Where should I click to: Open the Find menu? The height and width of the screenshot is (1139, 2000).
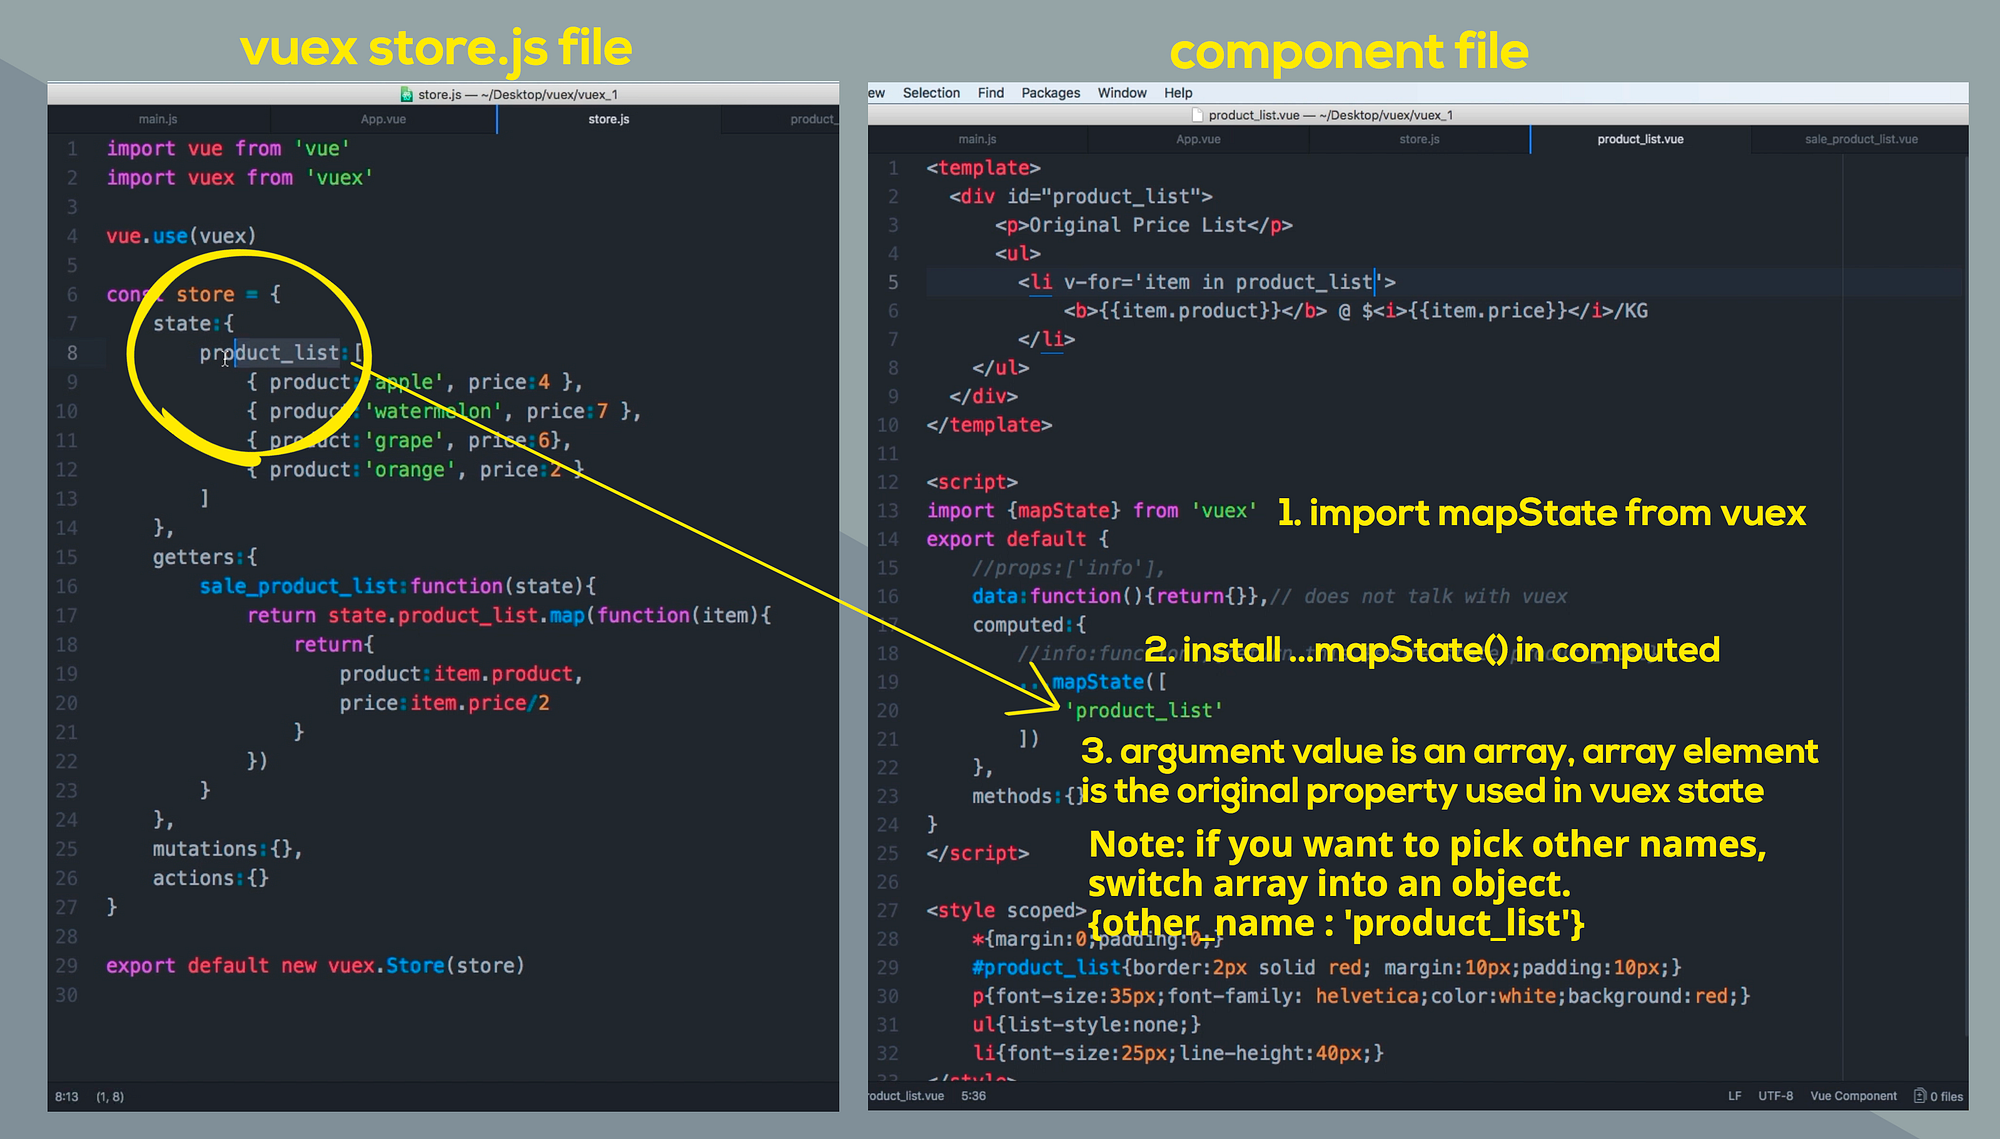[x=990, y=93]
